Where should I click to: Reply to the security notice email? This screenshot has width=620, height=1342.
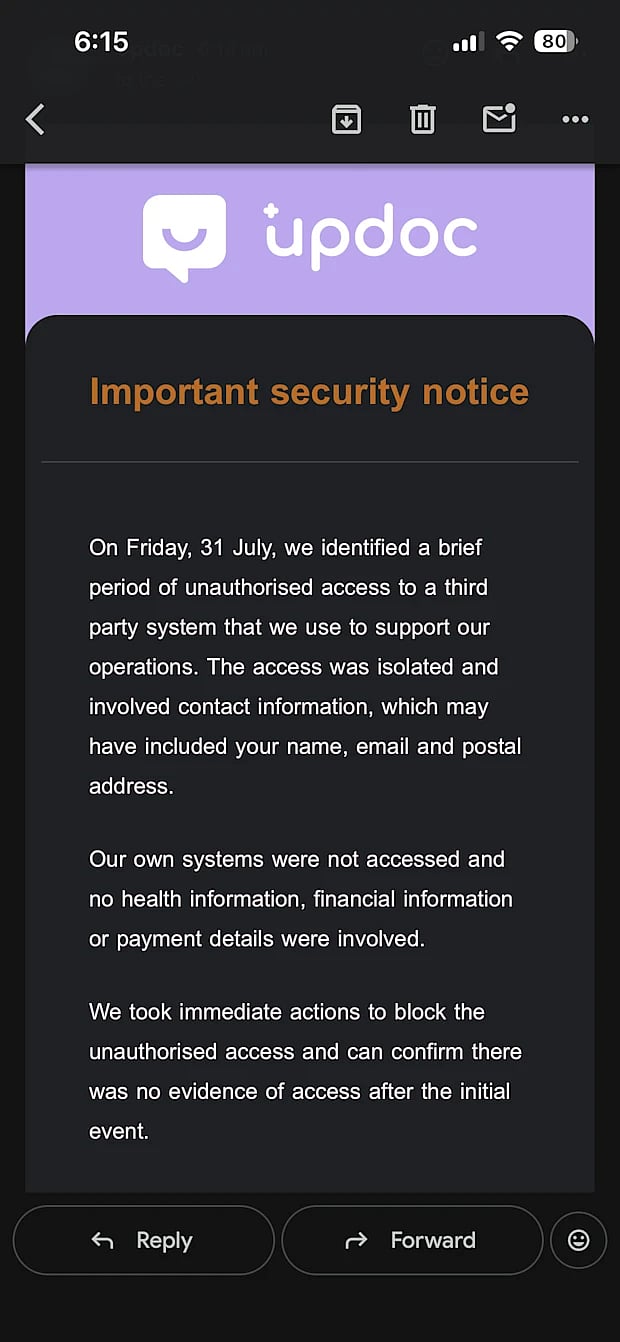[x=143, y=1240]
